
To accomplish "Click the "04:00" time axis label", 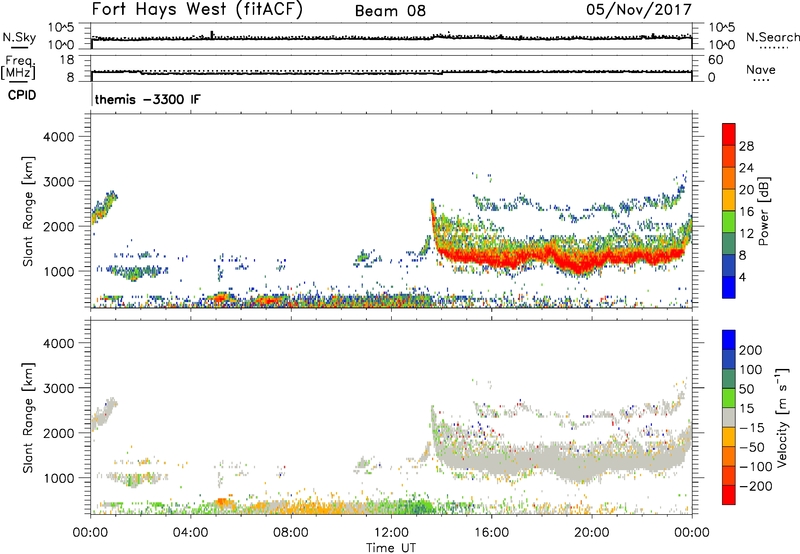I will (191, 533).
